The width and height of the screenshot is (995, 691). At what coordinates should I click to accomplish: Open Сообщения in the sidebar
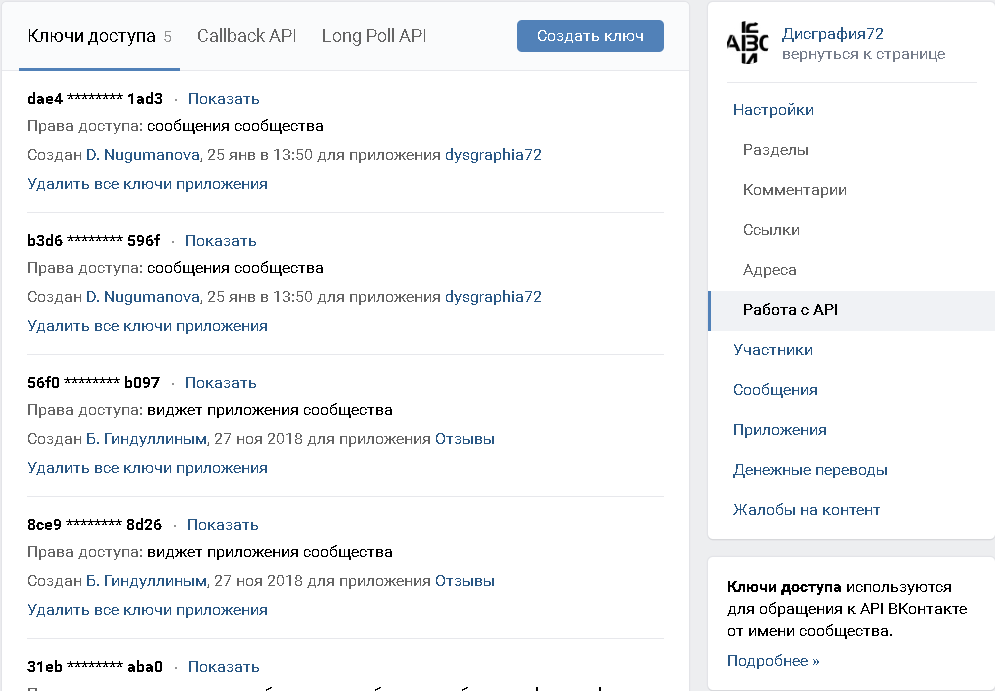tap(775, 390)
